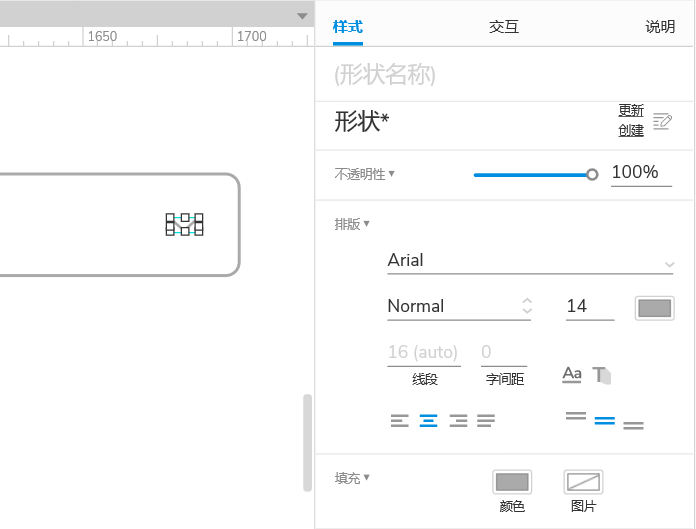Open the Normal font style selector
This screenshot has height=529, width=696.
pos(459,307)
